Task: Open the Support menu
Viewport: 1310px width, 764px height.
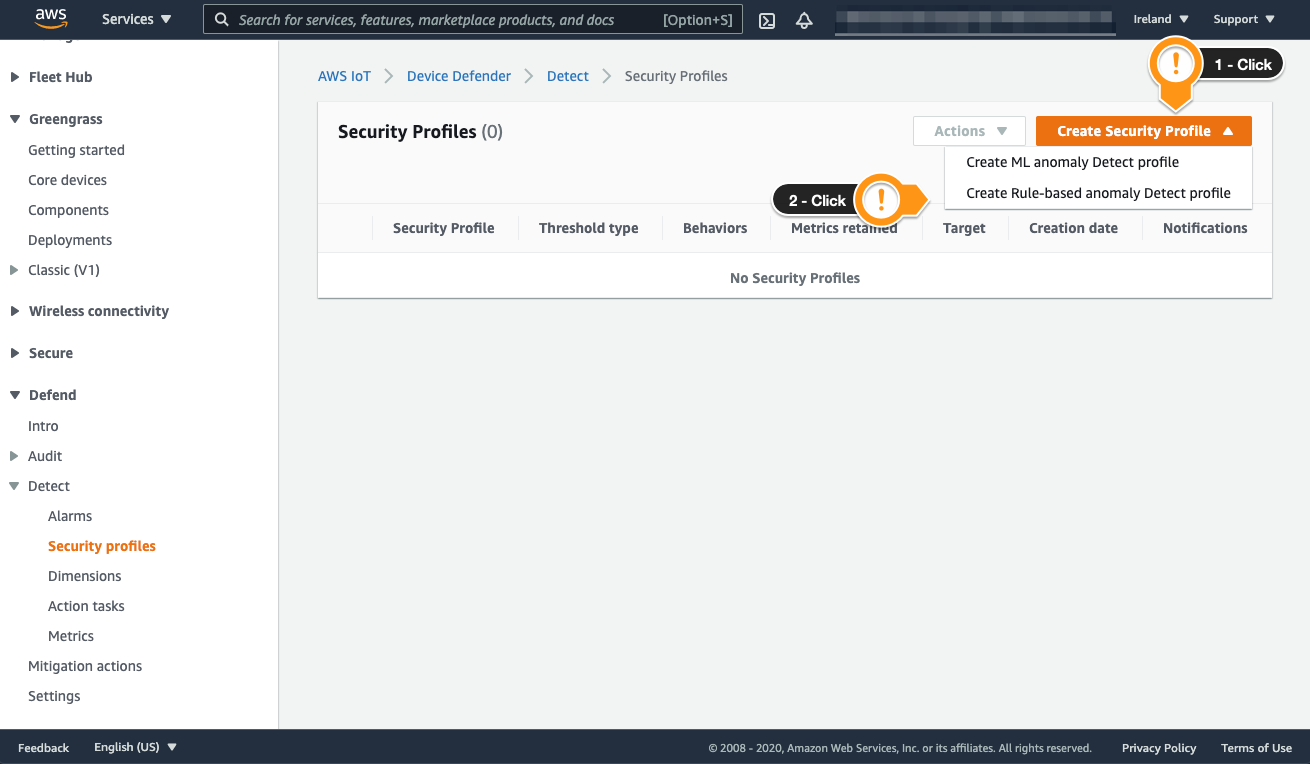Action: click(1244, 19)
